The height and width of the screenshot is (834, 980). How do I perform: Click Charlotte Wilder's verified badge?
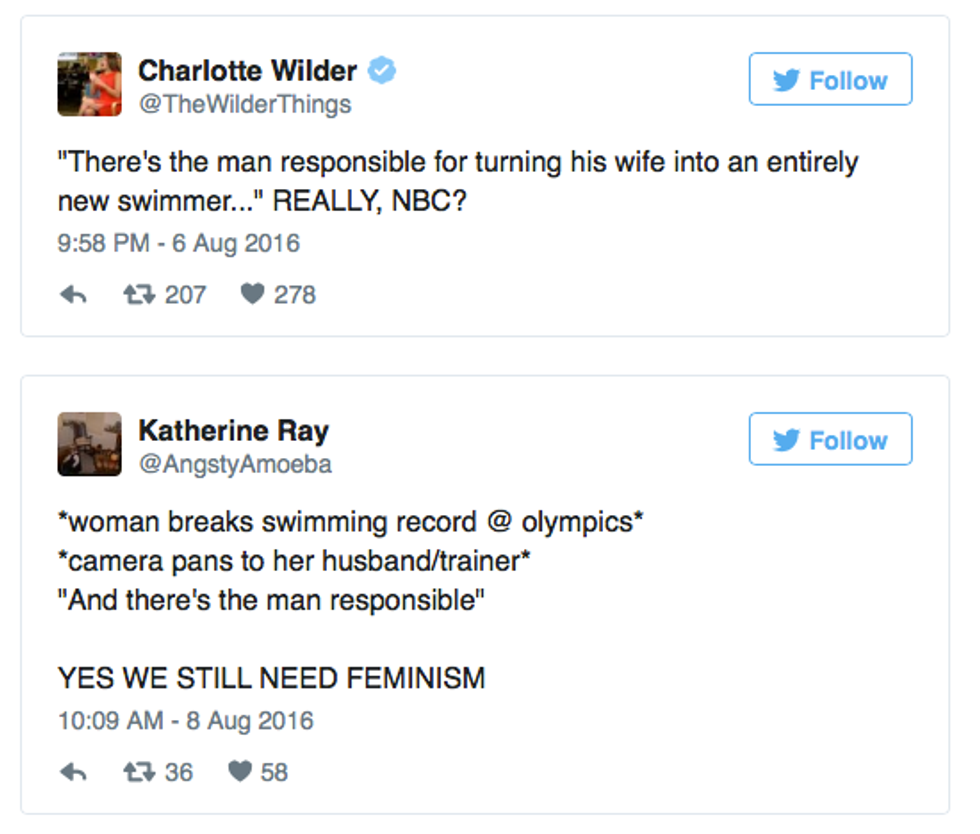click(x=382, y=71)
